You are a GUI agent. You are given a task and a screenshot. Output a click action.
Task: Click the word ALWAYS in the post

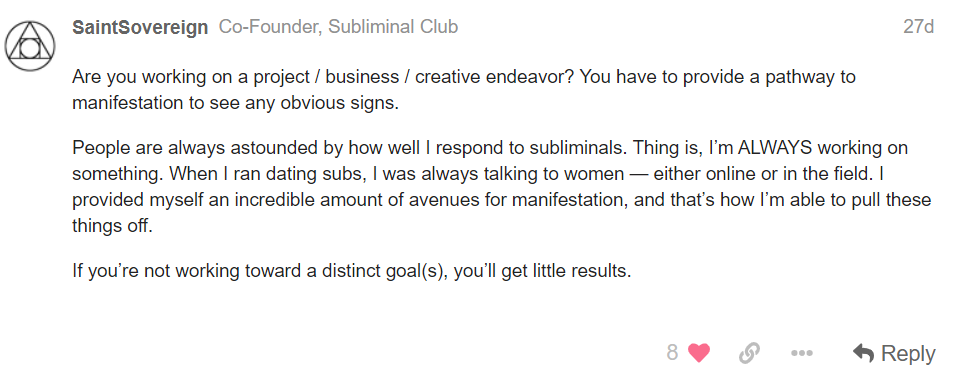click(x=776, y=148)
